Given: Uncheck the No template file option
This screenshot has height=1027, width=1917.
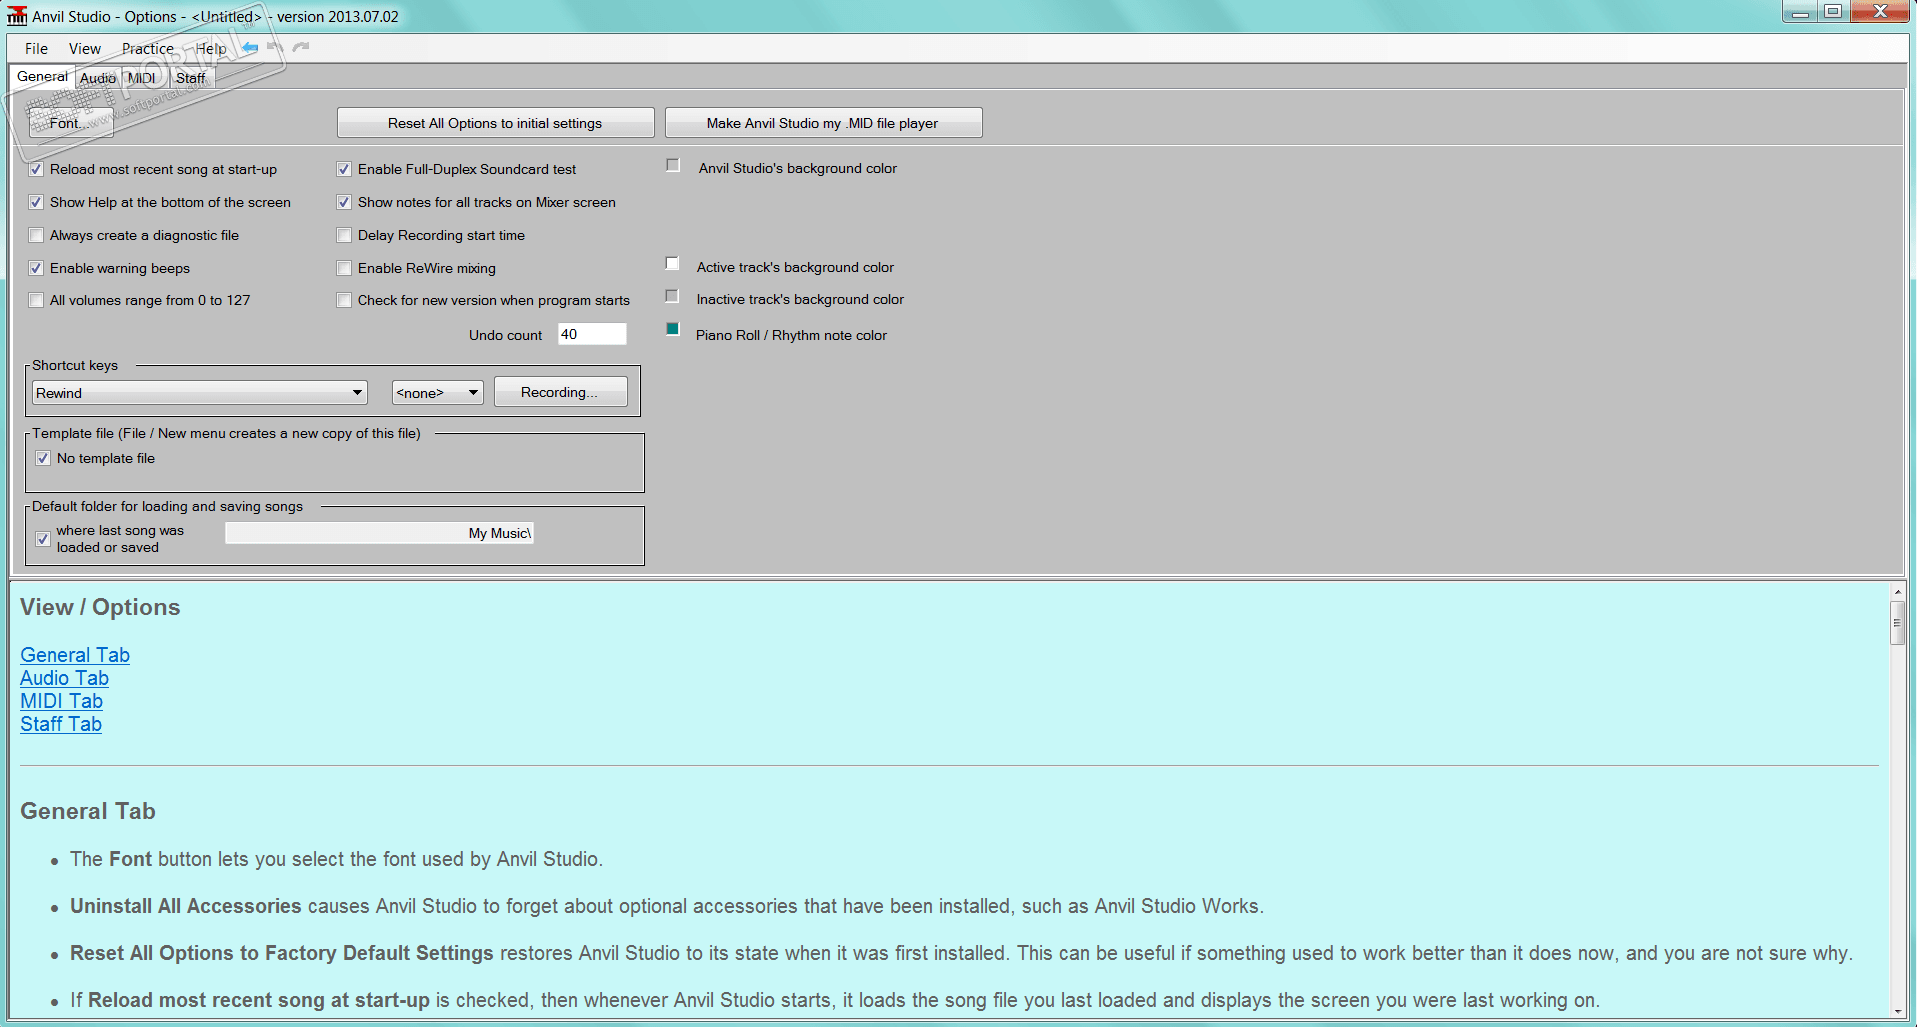Looking at the screenshot, I should point(43,458).
